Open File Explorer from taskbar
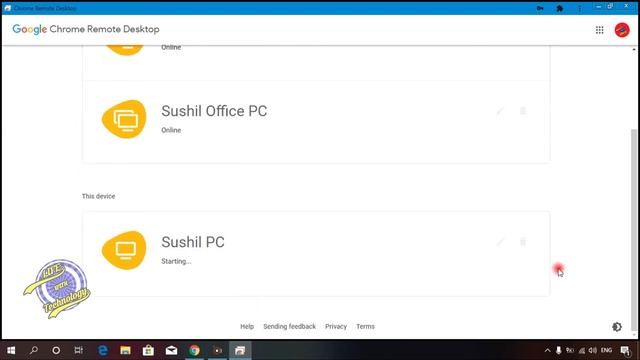This screenshot has height=360, width=640. pyautogui.click(x=125, y=350)
